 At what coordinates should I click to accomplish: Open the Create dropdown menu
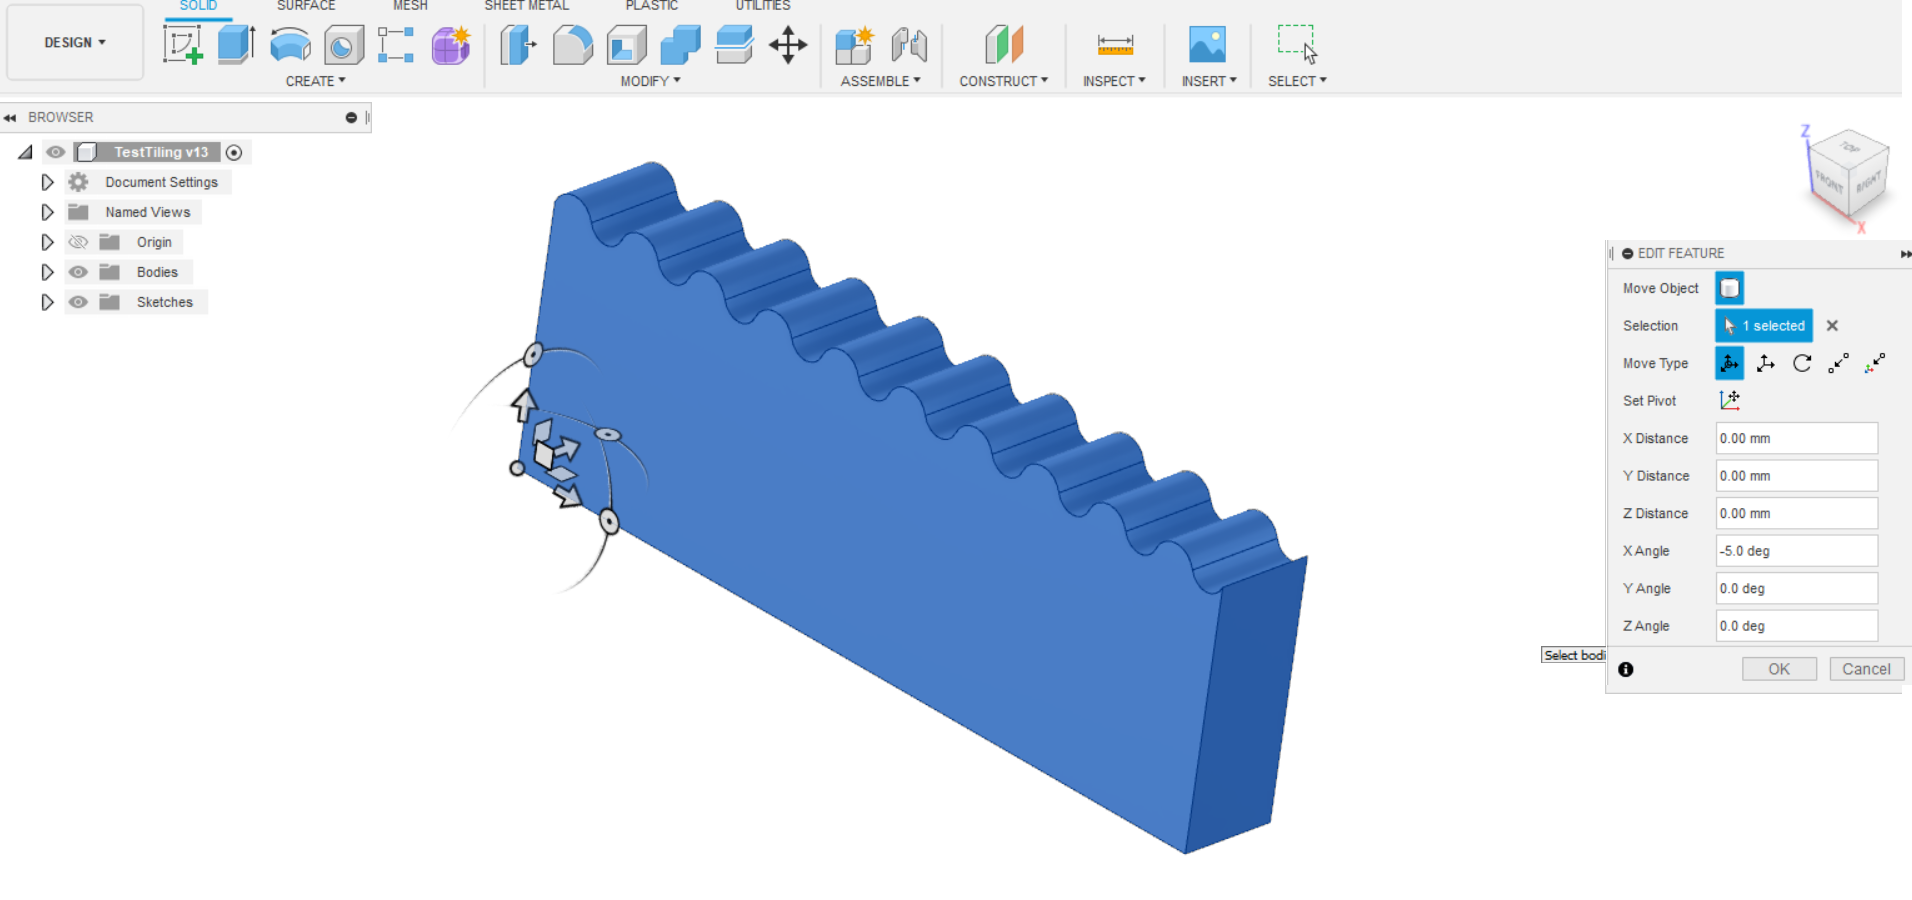click(x=315, y=81)
